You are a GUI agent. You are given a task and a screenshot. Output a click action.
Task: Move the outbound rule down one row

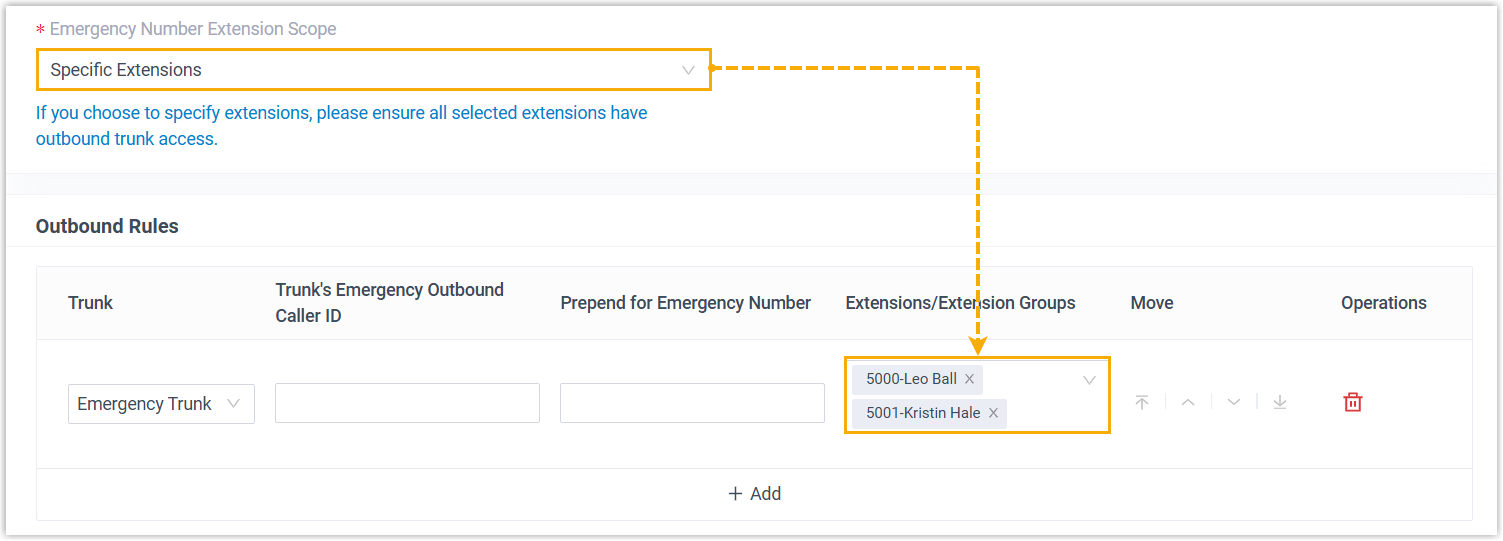click(1234, 402)
